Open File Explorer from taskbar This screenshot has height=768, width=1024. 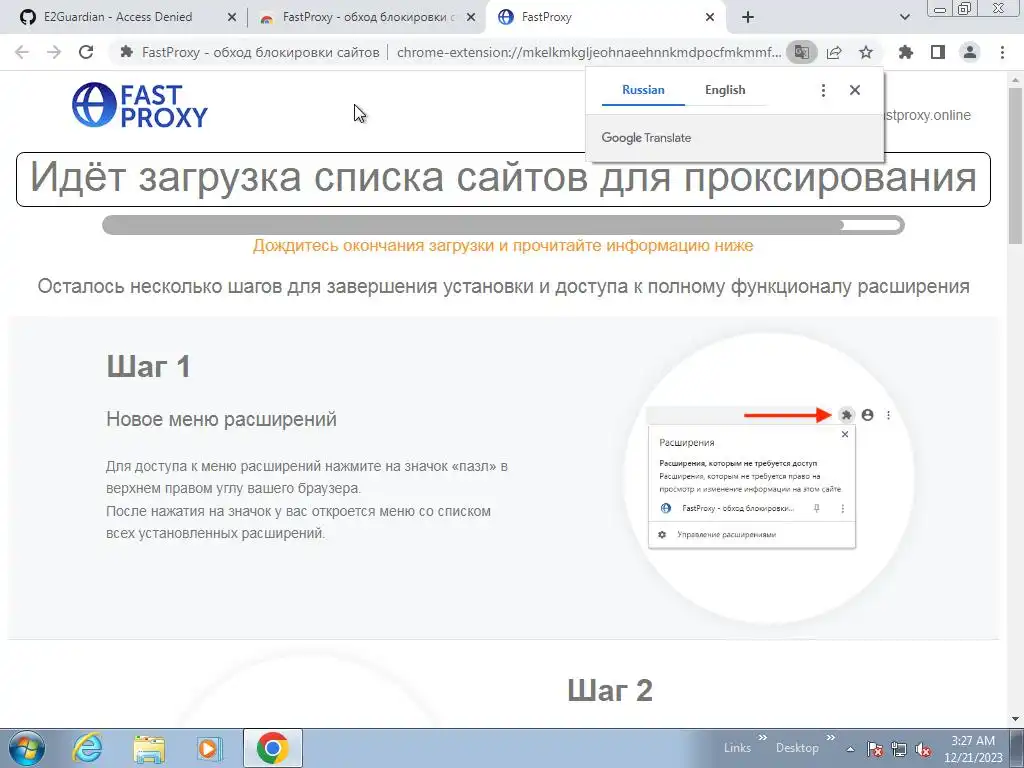[x=149, y=748]
